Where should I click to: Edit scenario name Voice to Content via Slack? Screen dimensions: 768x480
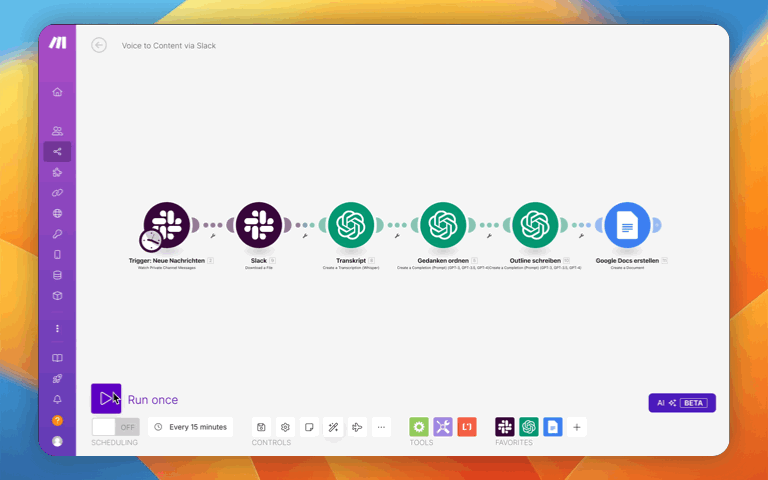[x=168, y=46]
